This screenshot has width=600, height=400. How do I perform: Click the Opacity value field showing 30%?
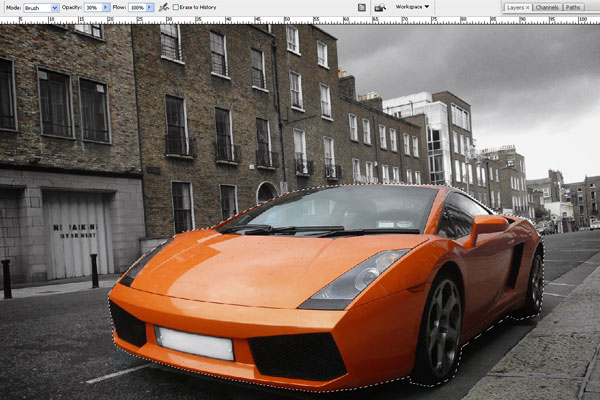pos(93,8)
